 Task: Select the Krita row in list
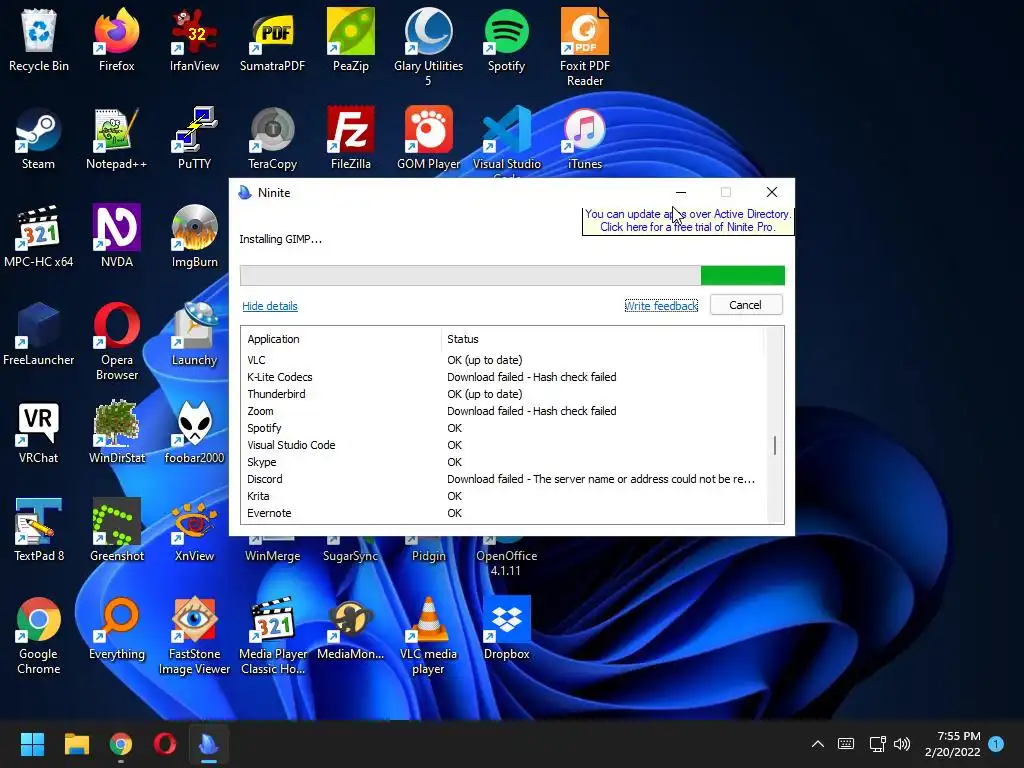pyautogui.click(x=503, y=496)
